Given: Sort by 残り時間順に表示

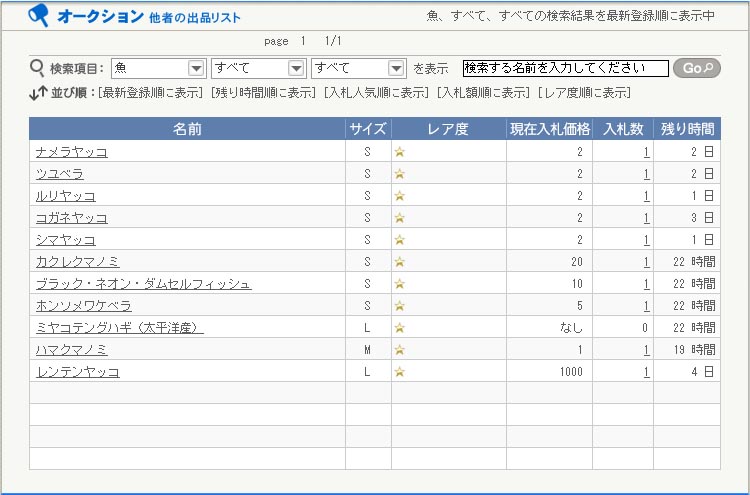Looking at the screenshot, I should pos(264,93).
